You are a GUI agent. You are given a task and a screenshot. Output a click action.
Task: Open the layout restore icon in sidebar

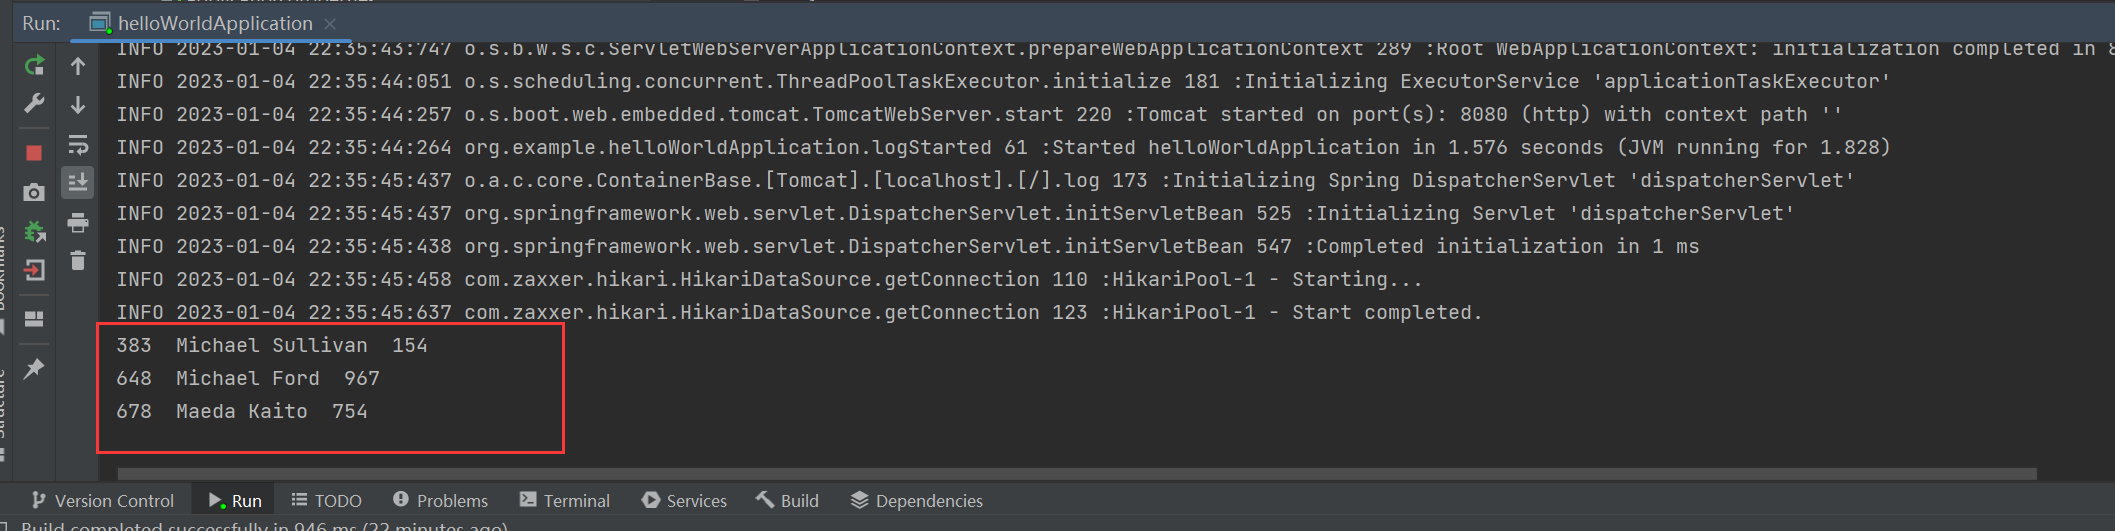(34, 319)
